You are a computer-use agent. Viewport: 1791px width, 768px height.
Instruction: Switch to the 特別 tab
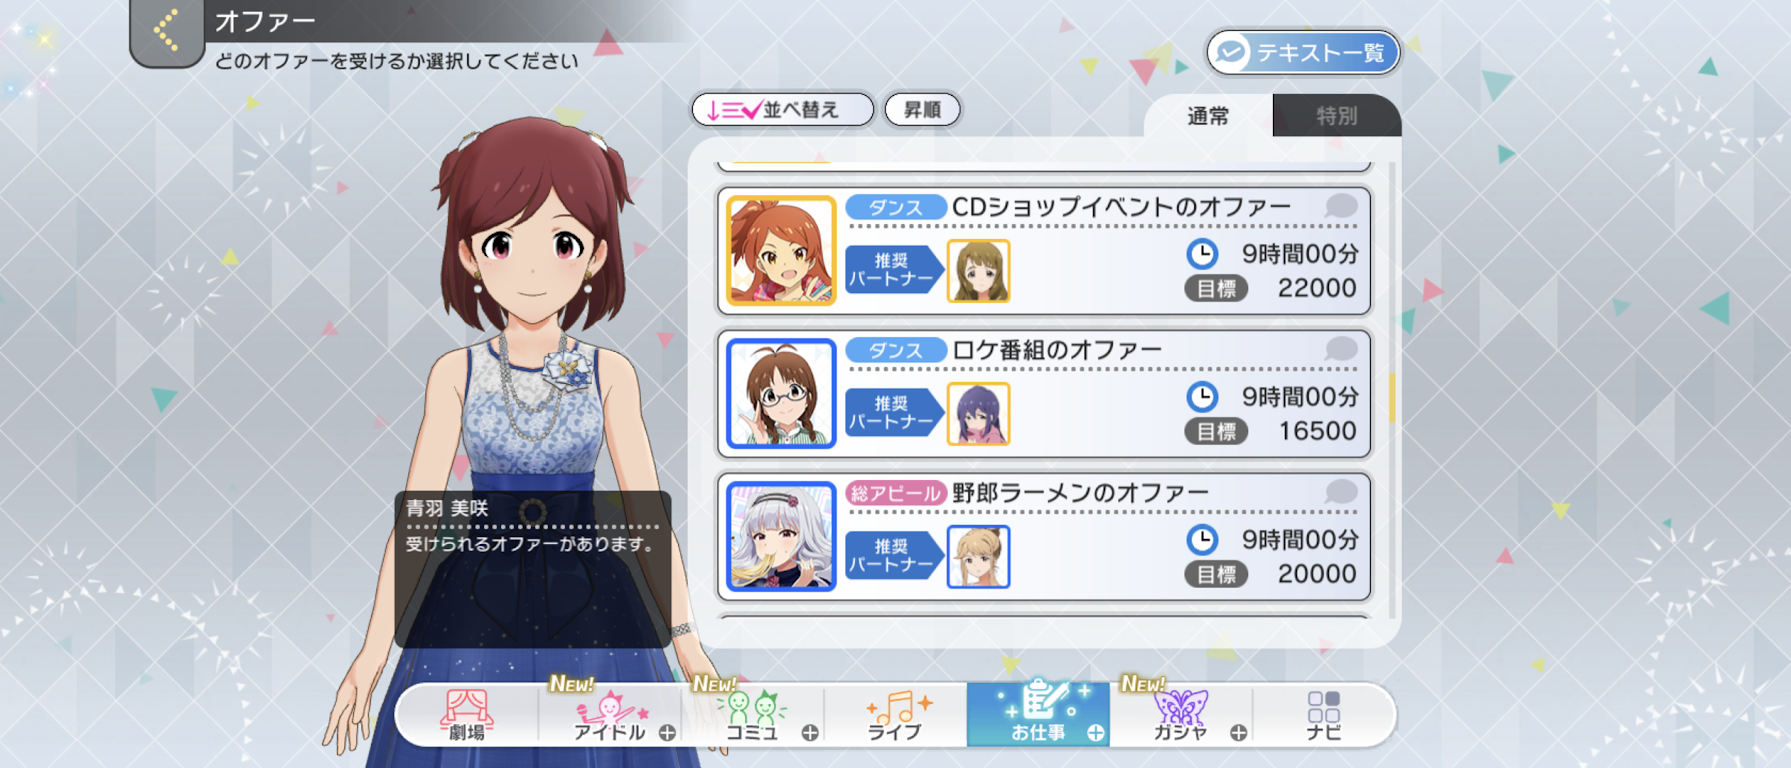pos(1336,116)
